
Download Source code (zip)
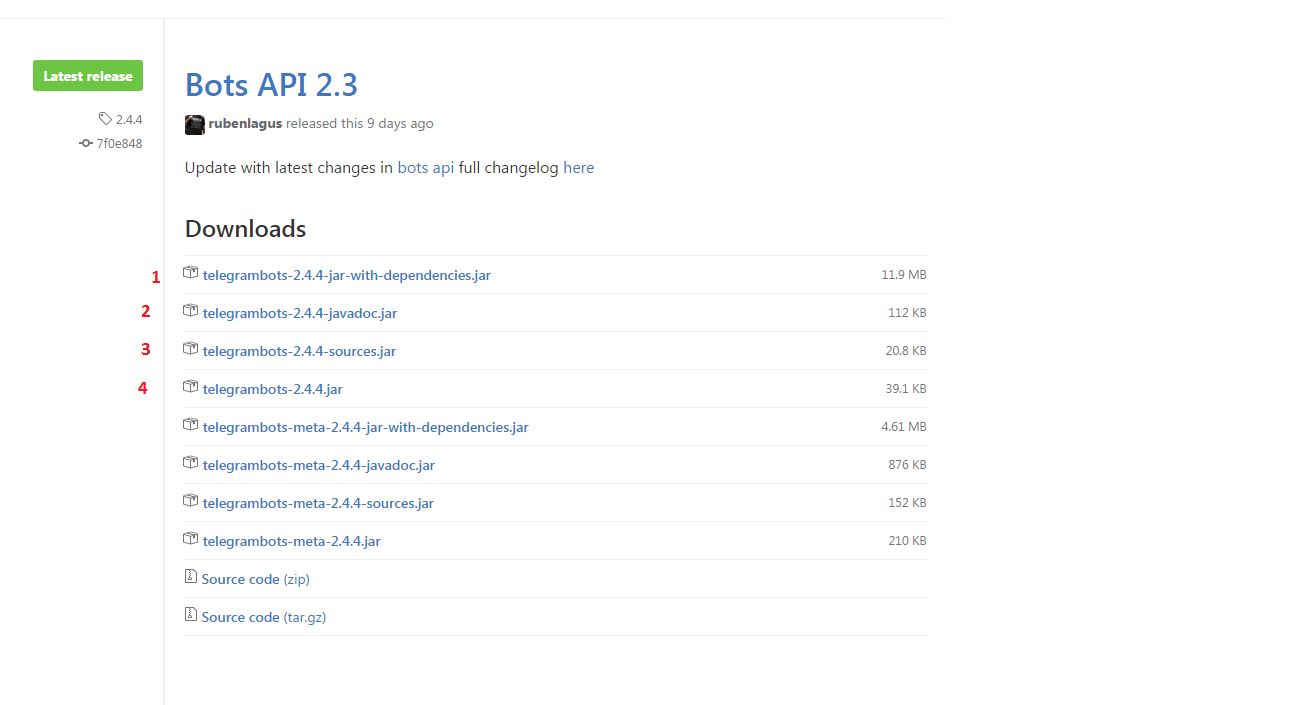255,579
